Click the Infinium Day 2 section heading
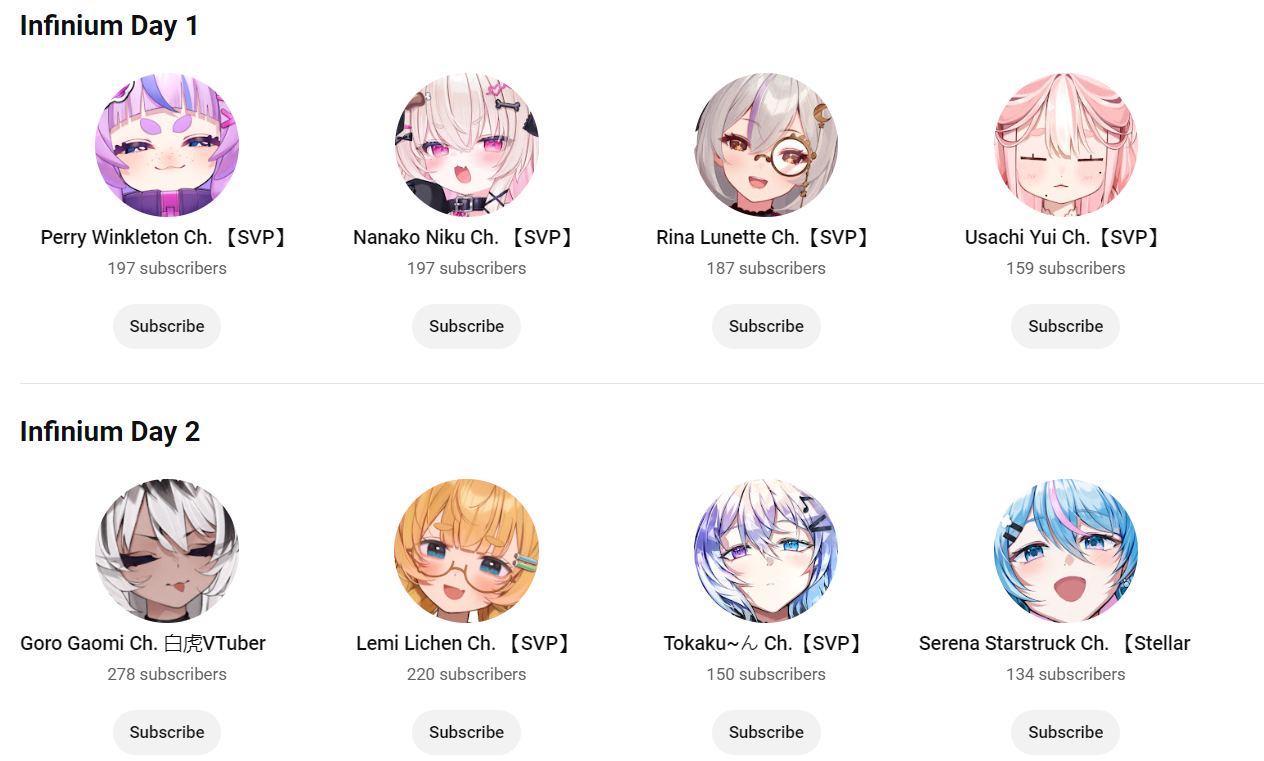Screen dimensions: 1264x761 (110, 432)
